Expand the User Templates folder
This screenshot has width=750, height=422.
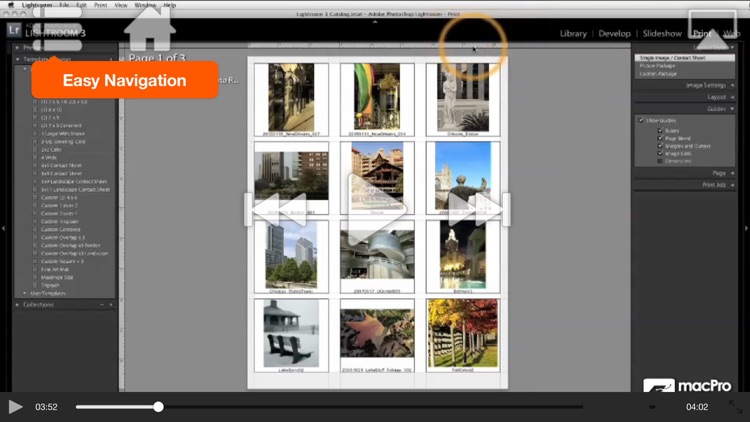click(25, 293)
